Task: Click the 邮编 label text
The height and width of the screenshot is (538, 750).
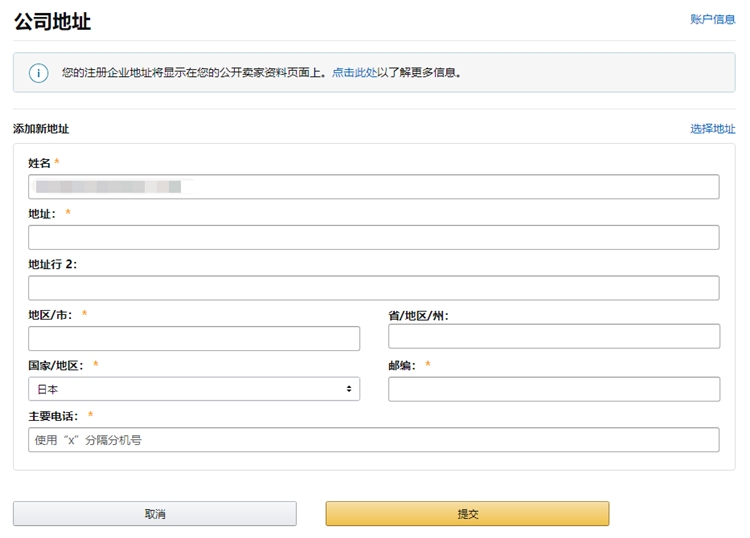Action: coord(402,365)
